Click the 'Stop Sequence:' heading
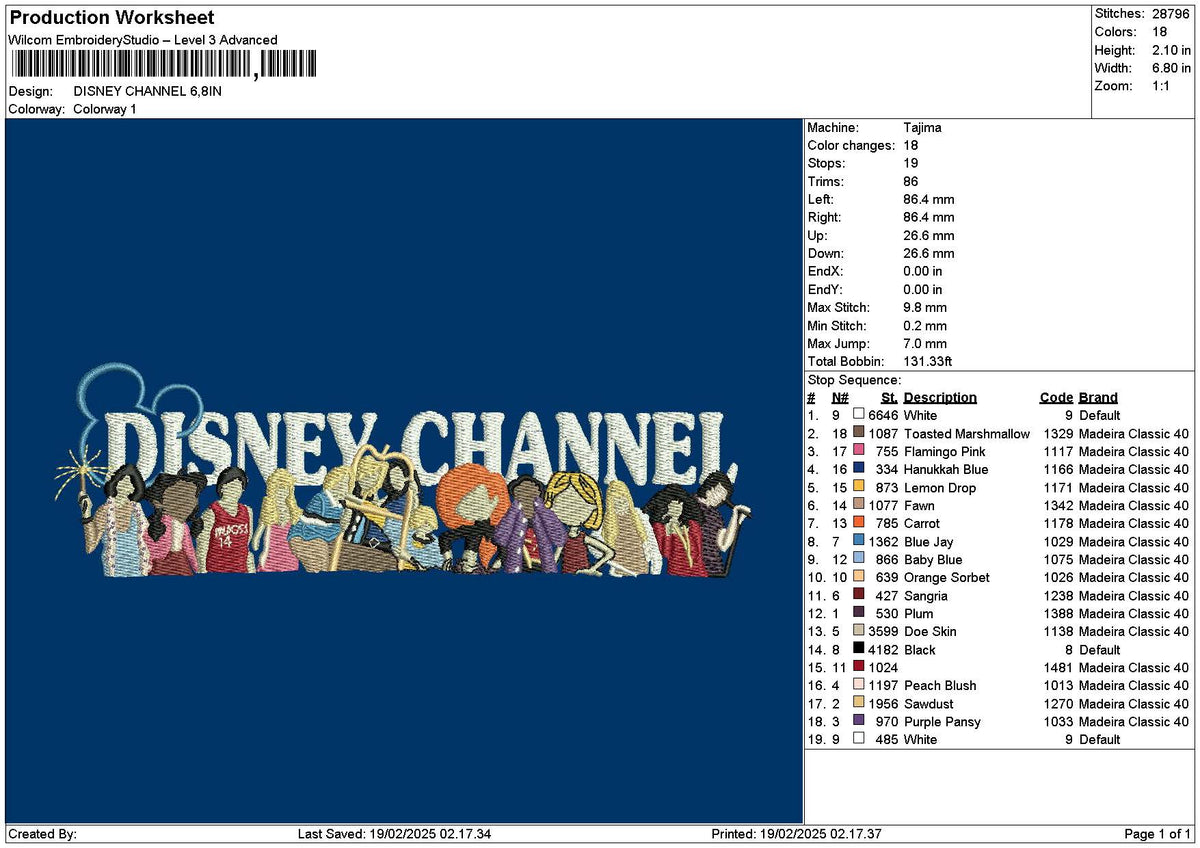This screenshot has height=848, width=1200. pyautogui.click(x=854, y=380)
